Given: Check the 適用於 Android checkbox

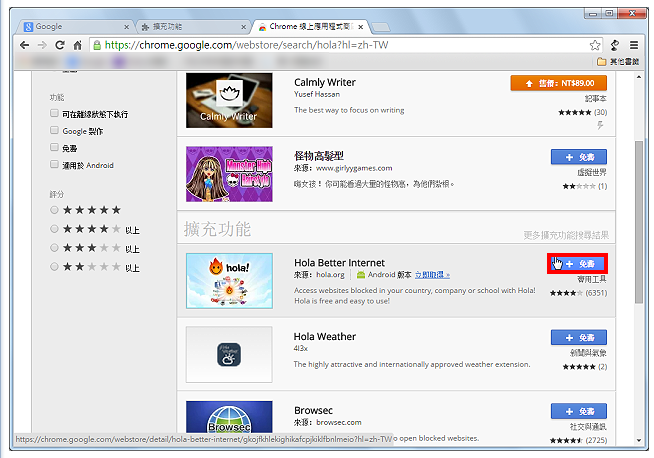Looking at the screenshot, I should coord(54,164).
